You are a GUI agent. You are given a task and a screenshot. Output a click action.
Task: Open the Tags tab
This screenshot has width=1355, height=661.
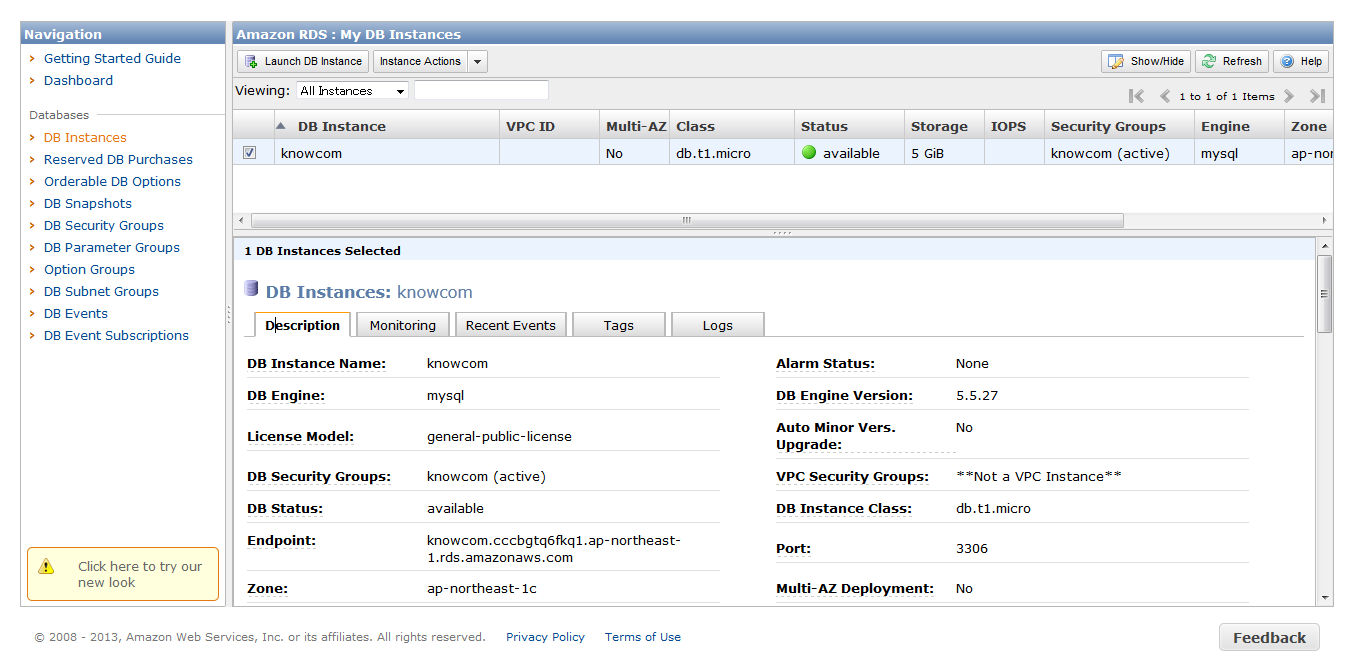point(619,325)
